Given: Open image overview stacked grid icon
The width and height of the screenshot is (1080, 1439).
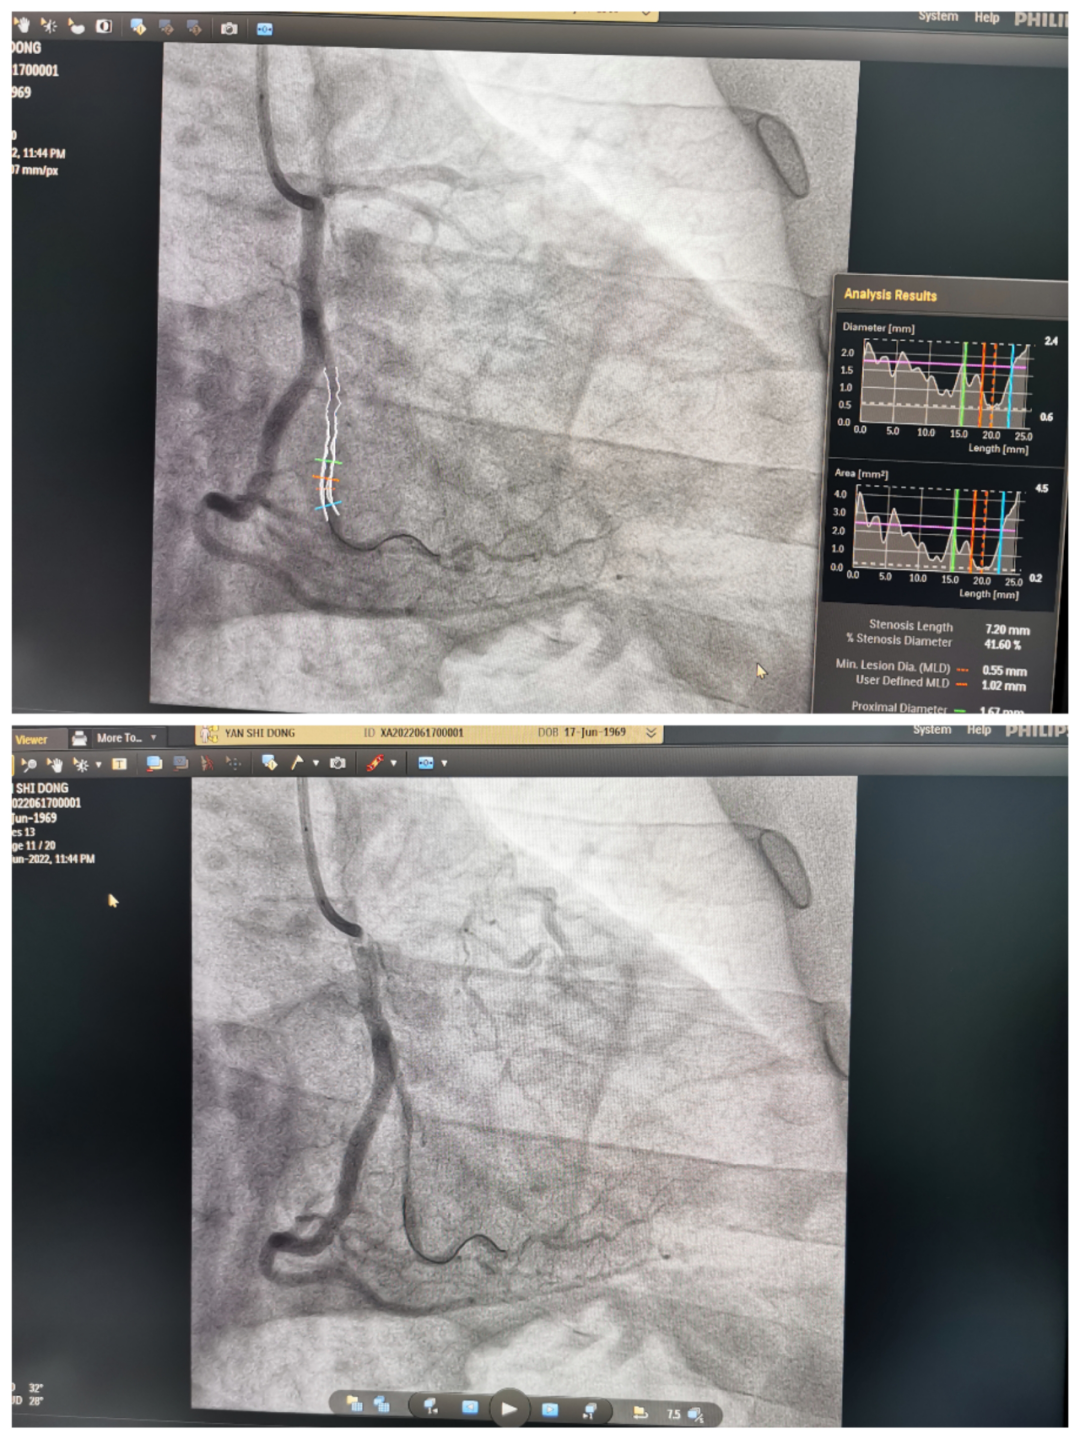Looking at the screenshot, I should (381, 1405).
